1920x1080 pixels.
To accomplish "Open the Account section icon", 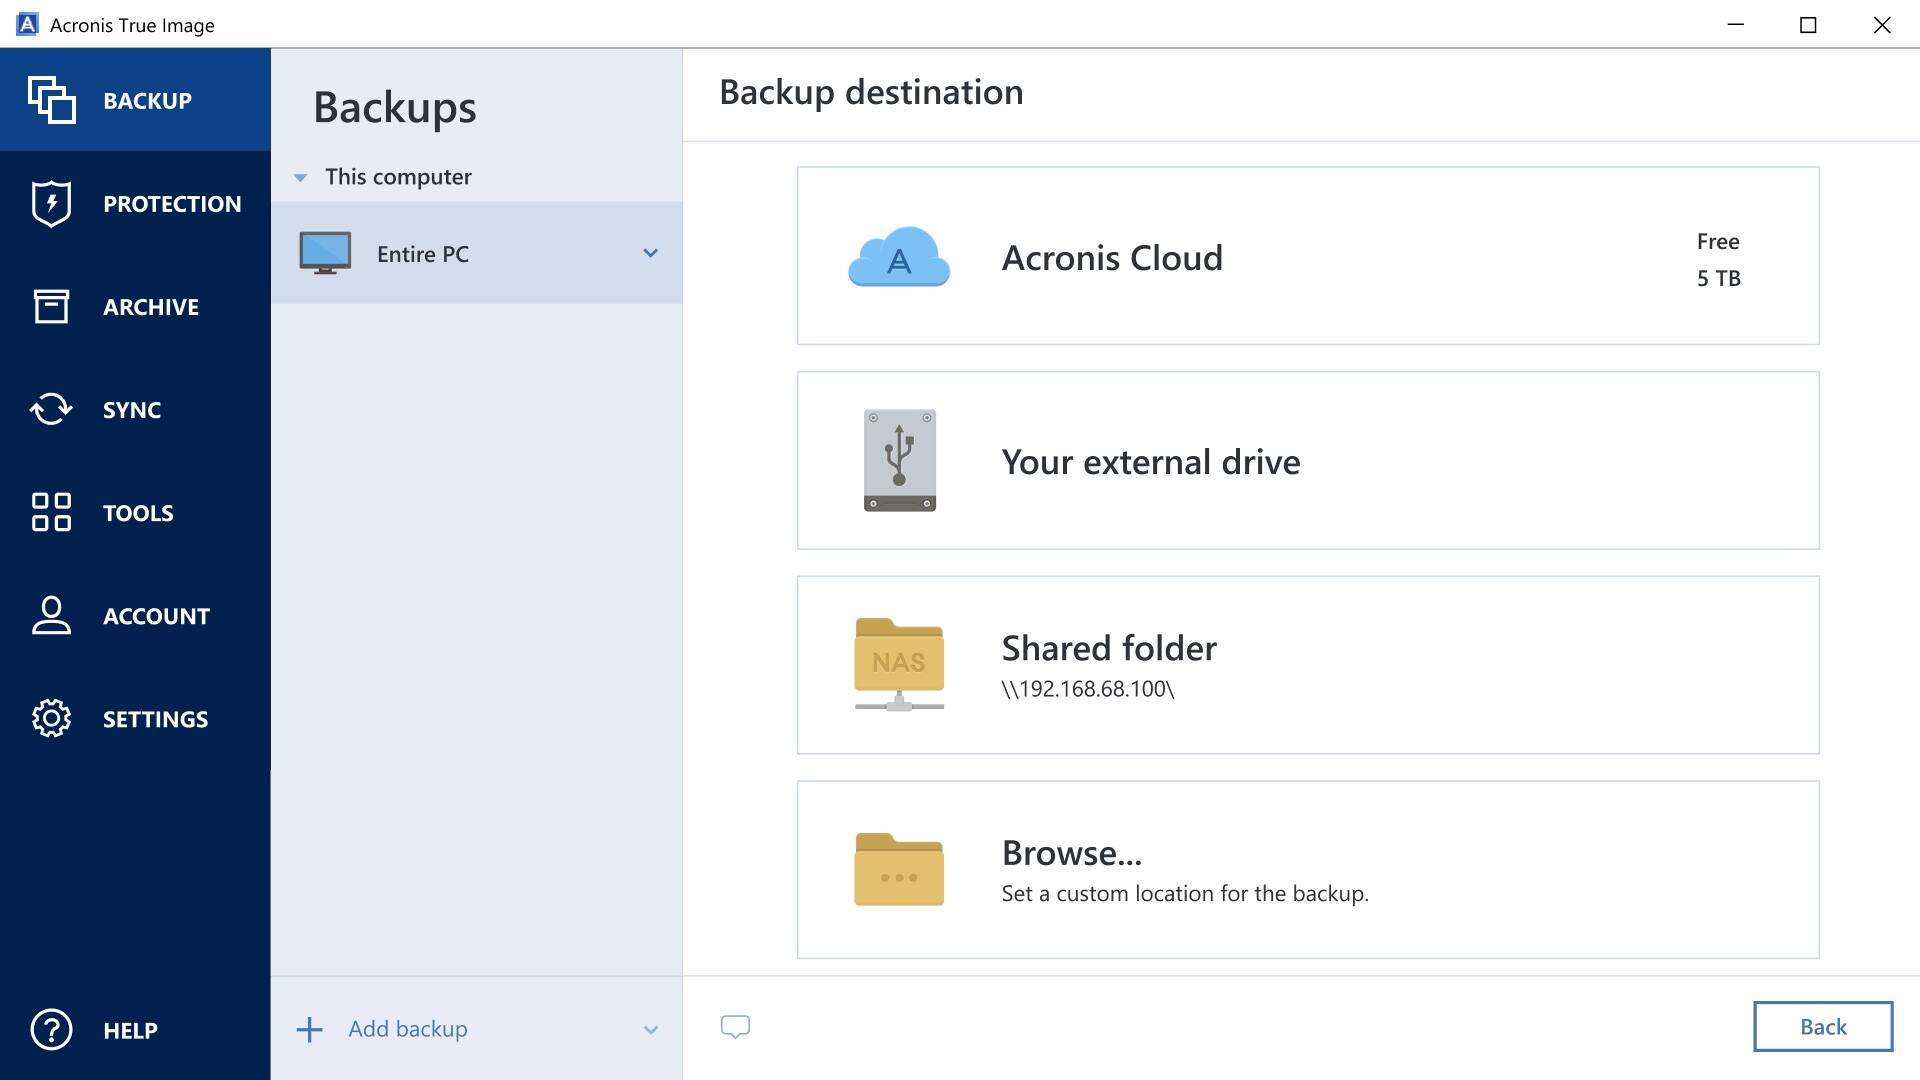I will [x=50, y=616].
